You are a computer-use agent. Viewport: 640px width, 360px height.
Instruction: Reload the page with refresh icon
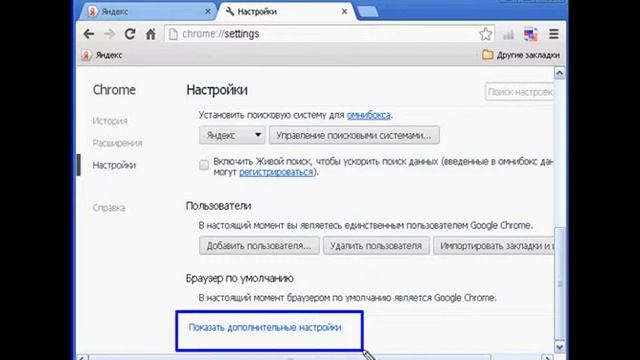[130, 34]
